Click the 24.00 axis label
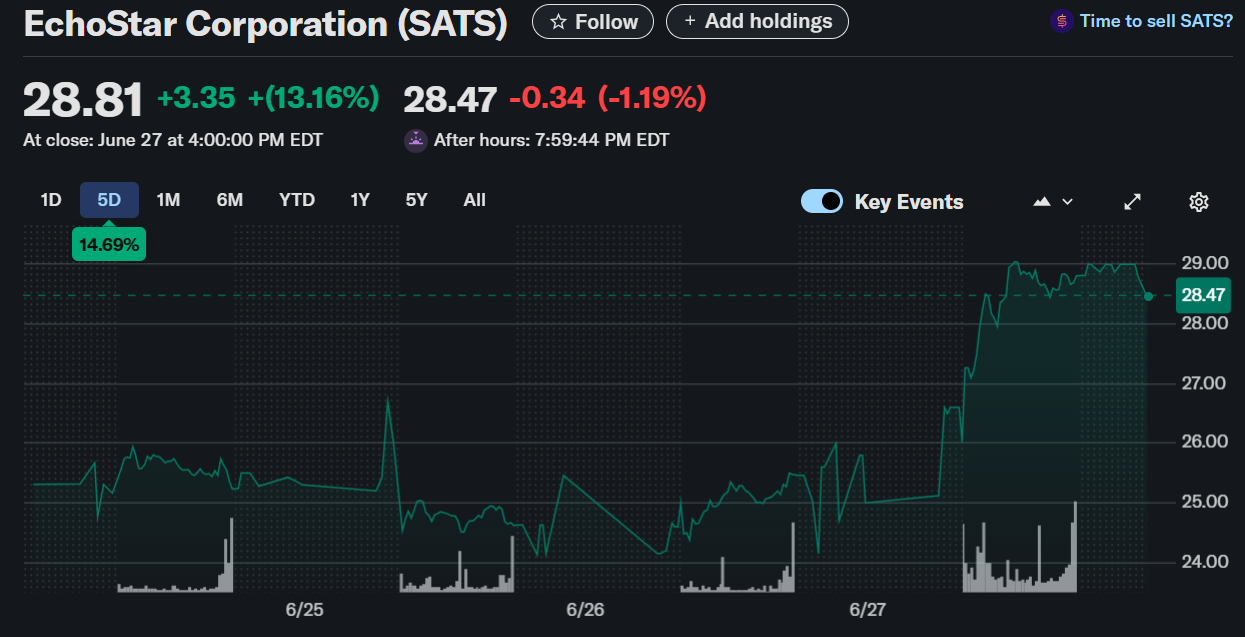 [x=1204, y=561]
